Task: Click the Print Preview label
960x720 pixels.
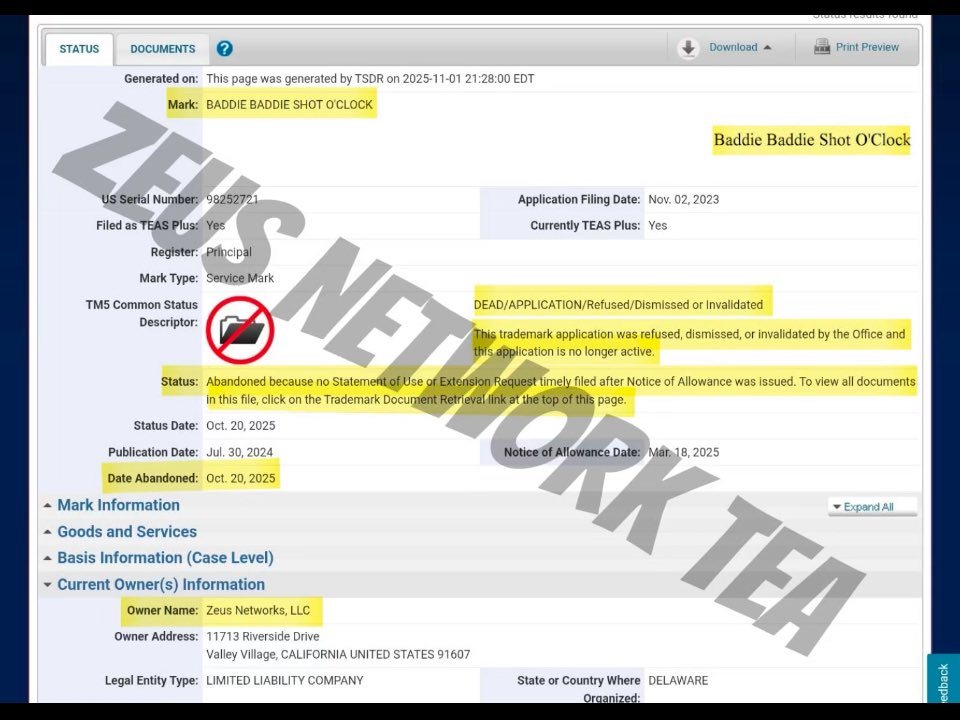Action: 866,47
